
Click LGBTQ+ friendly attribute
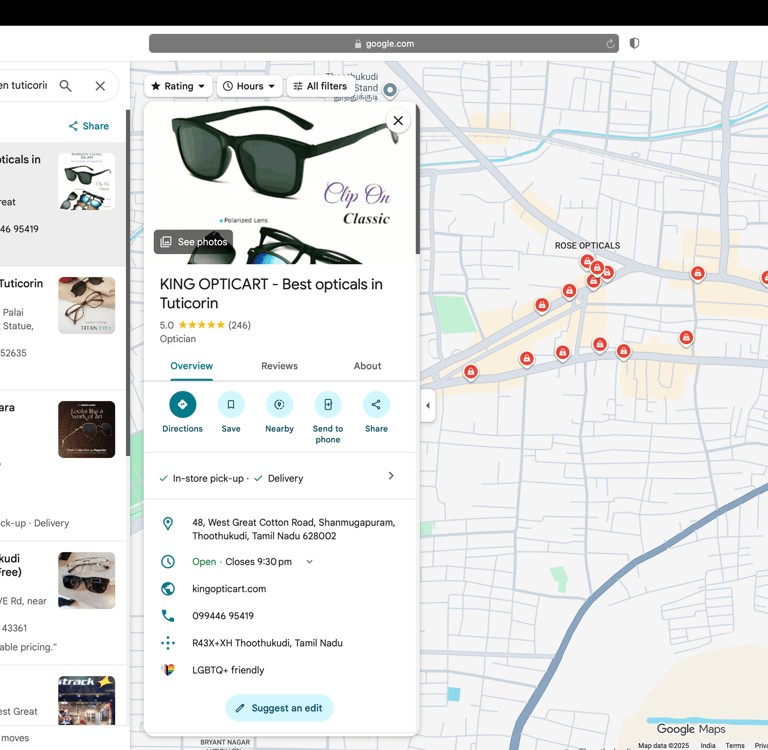tap(228, 670)
